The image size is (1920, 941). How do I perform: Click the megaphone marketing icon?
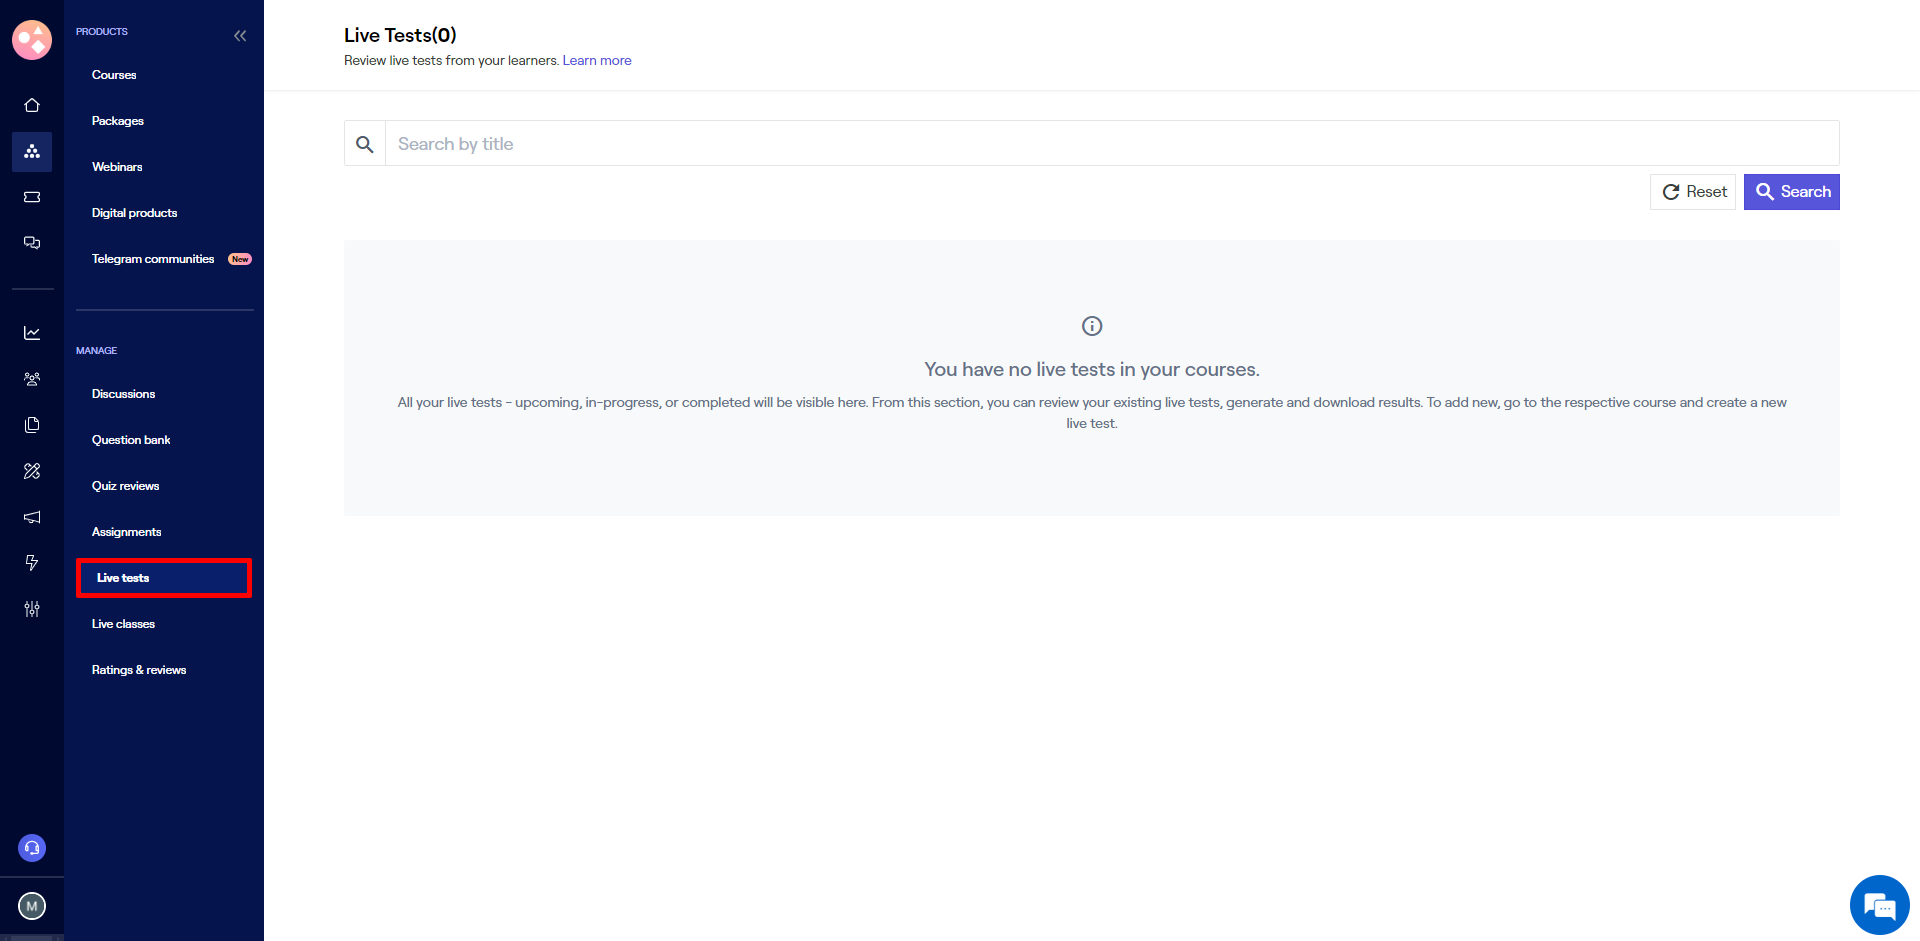coord(32,517)
